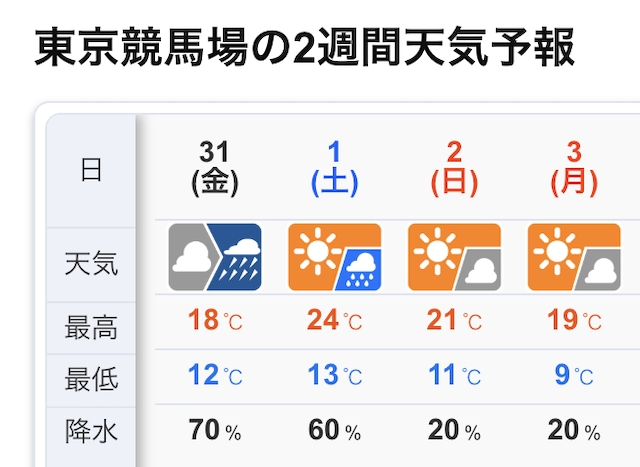Select the 31 (金) date header
640x467 pixels.
pos(215,168)
